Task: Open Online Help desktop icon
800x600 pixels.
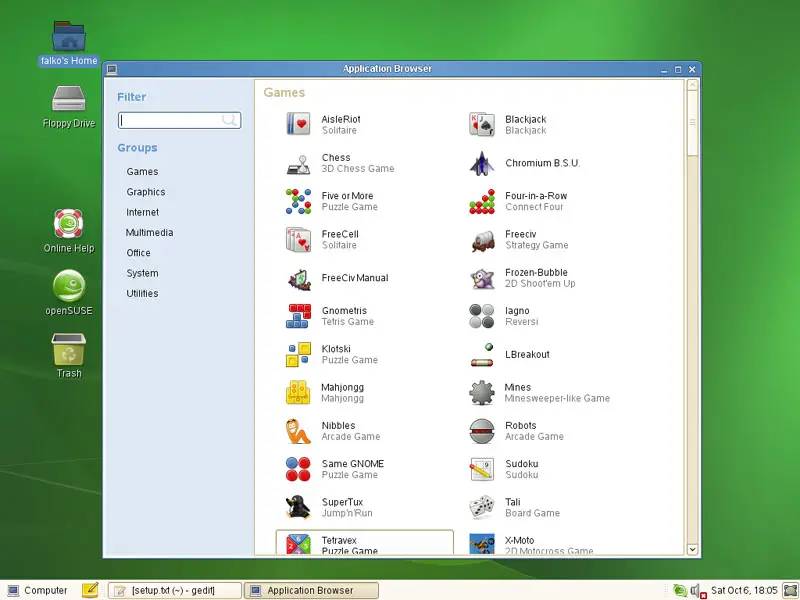Action: point(69,231)
